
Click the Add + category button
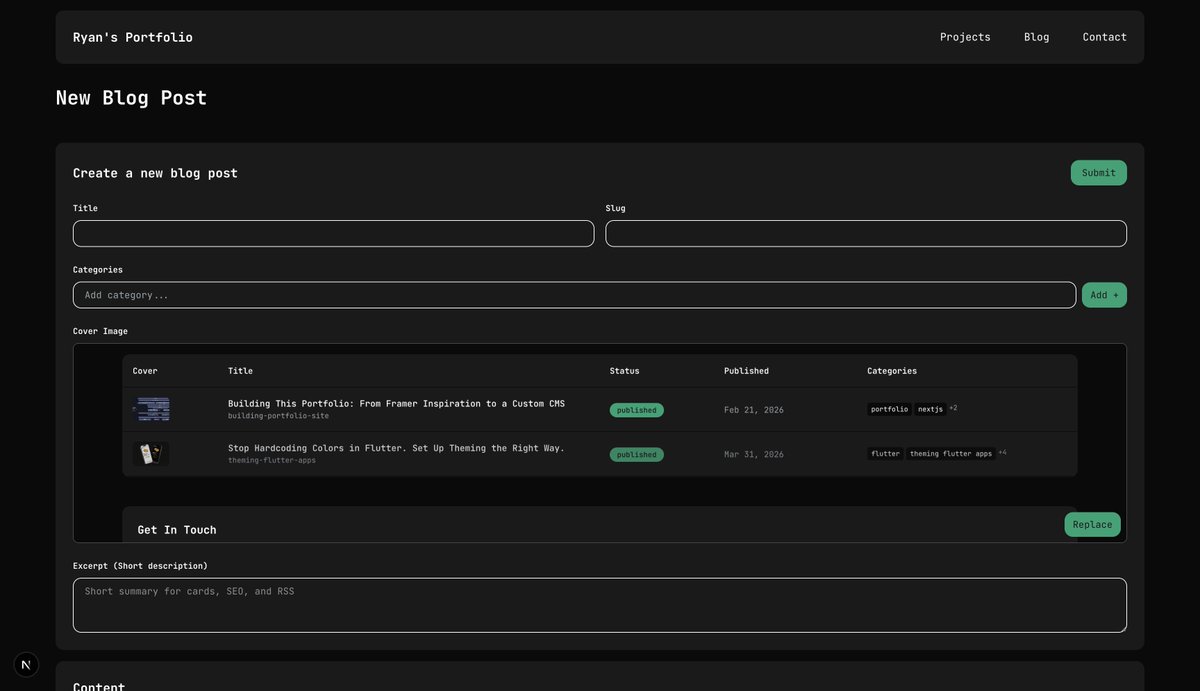1104,295
